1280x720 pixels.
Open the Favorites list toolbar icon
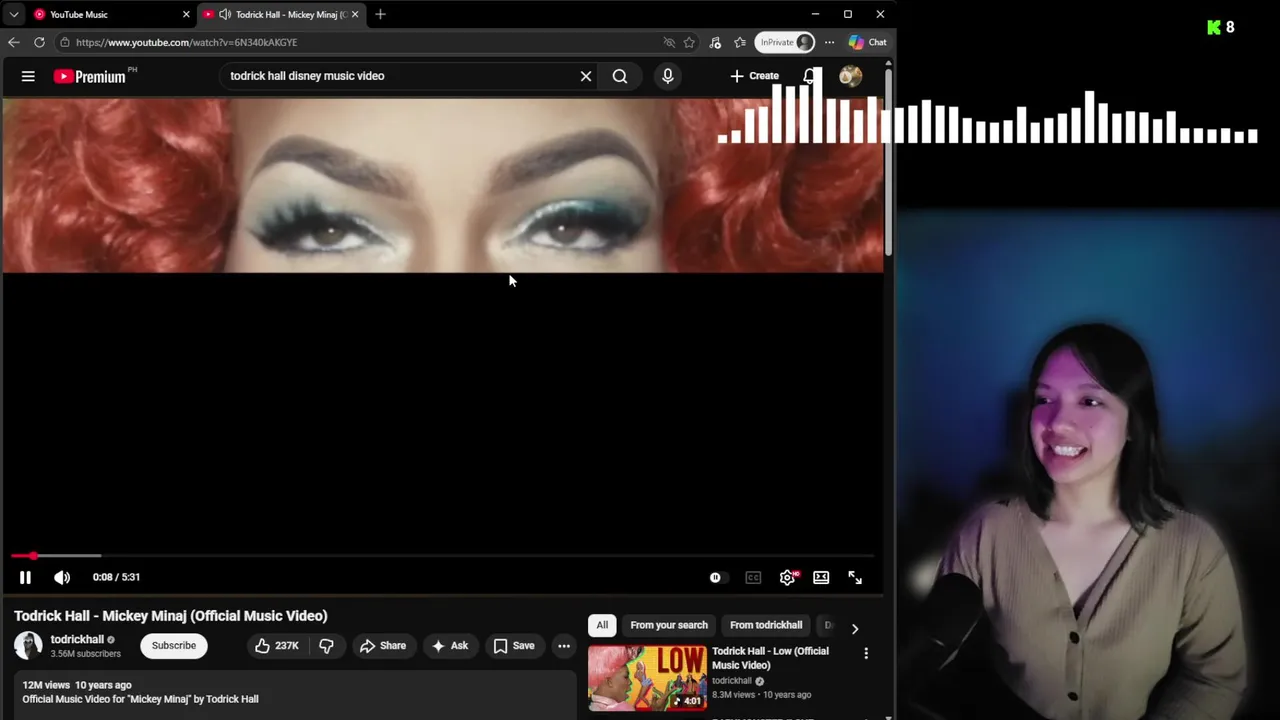tap(740, 42)
